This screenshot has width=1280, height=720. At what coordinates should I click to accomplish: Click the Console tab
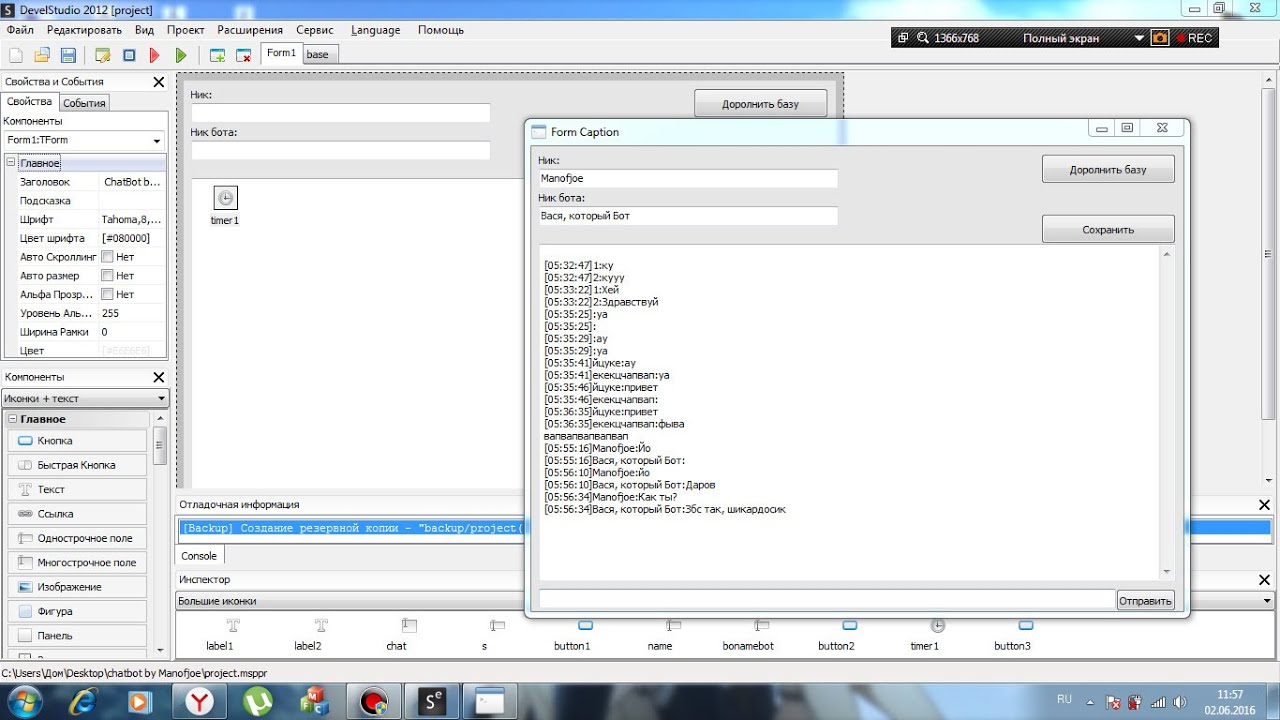(199, 556)
